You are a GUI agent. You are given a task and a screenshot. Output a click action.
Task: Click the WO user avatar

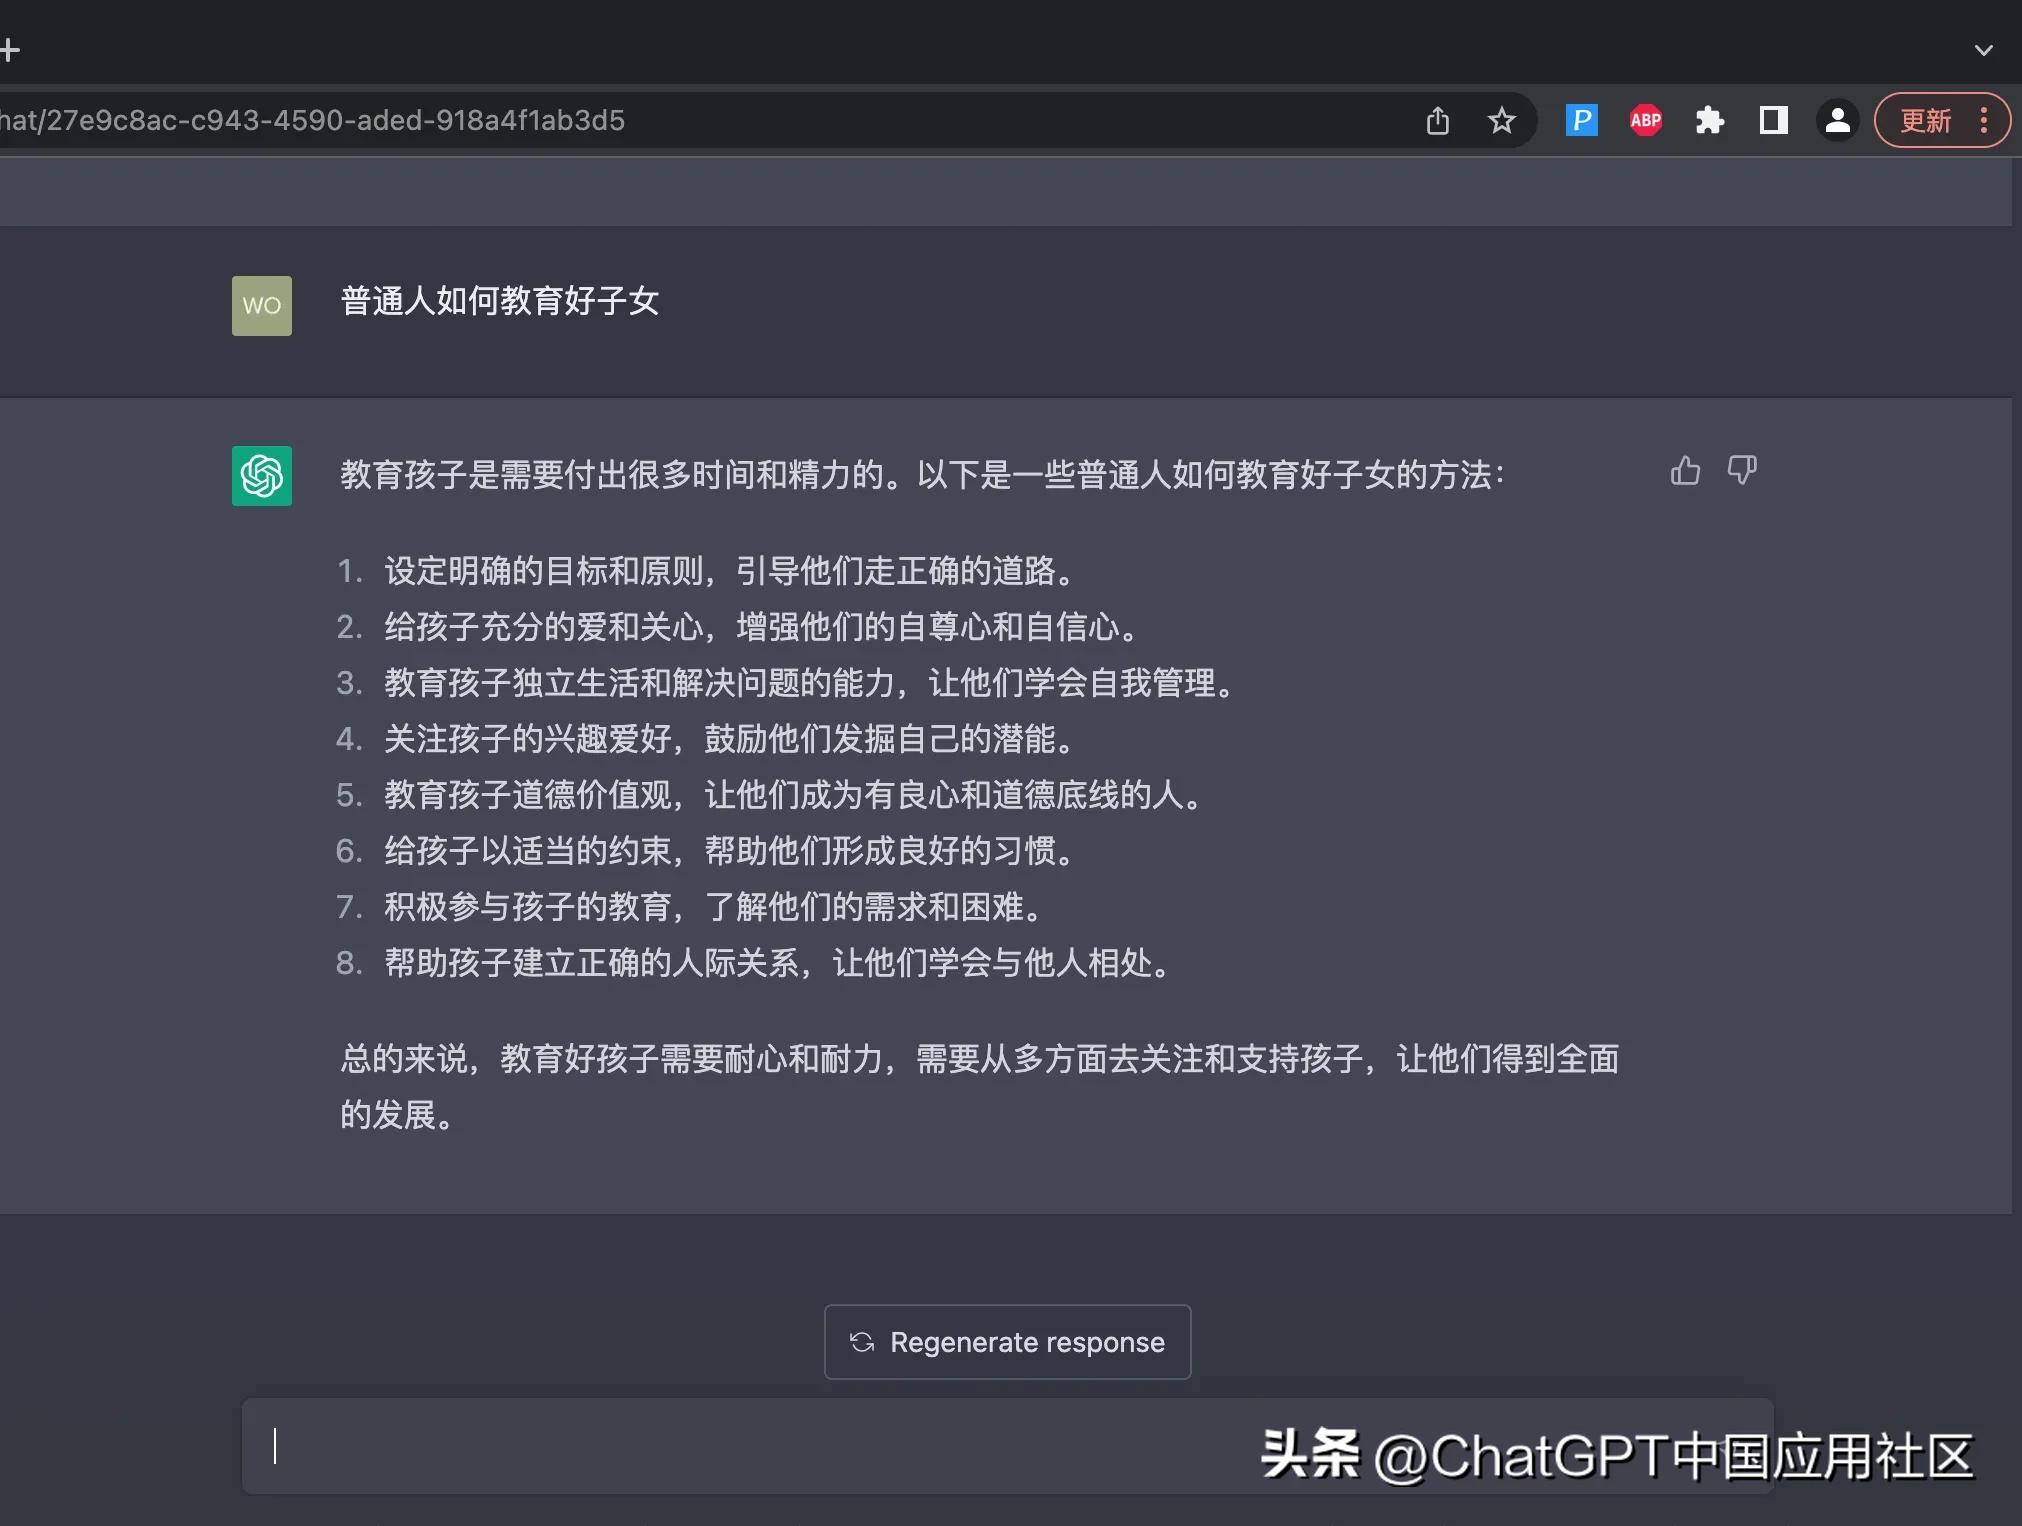(261, 305)
